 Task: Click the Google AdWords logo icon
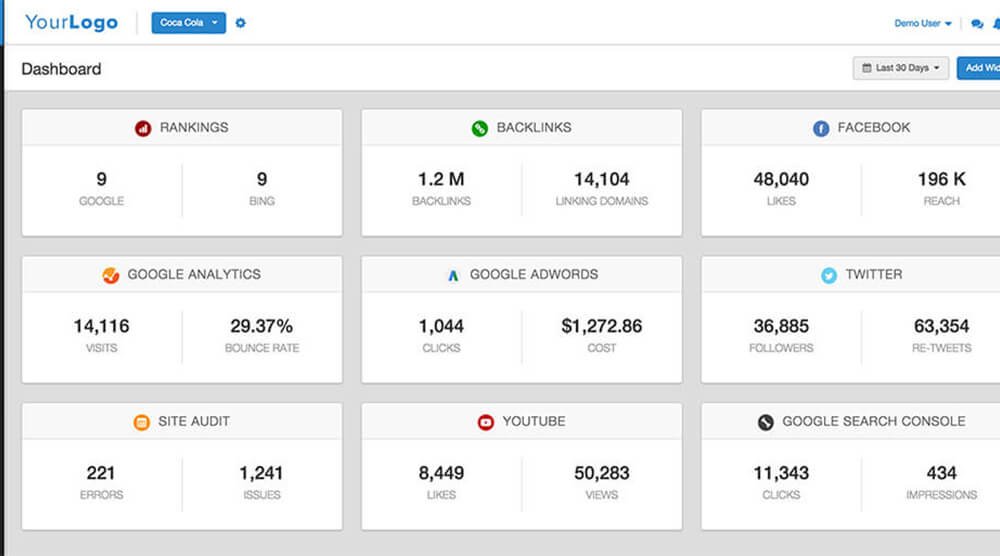453,275
